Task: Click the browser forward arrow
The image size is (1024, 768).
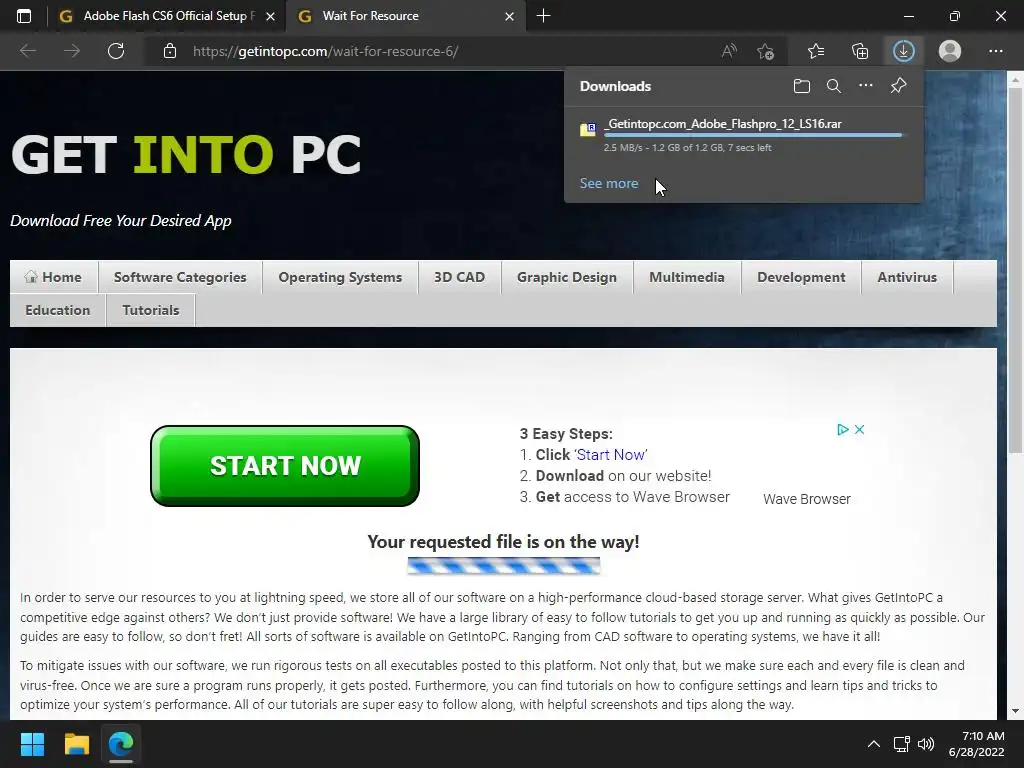Action: coord(72,51)
